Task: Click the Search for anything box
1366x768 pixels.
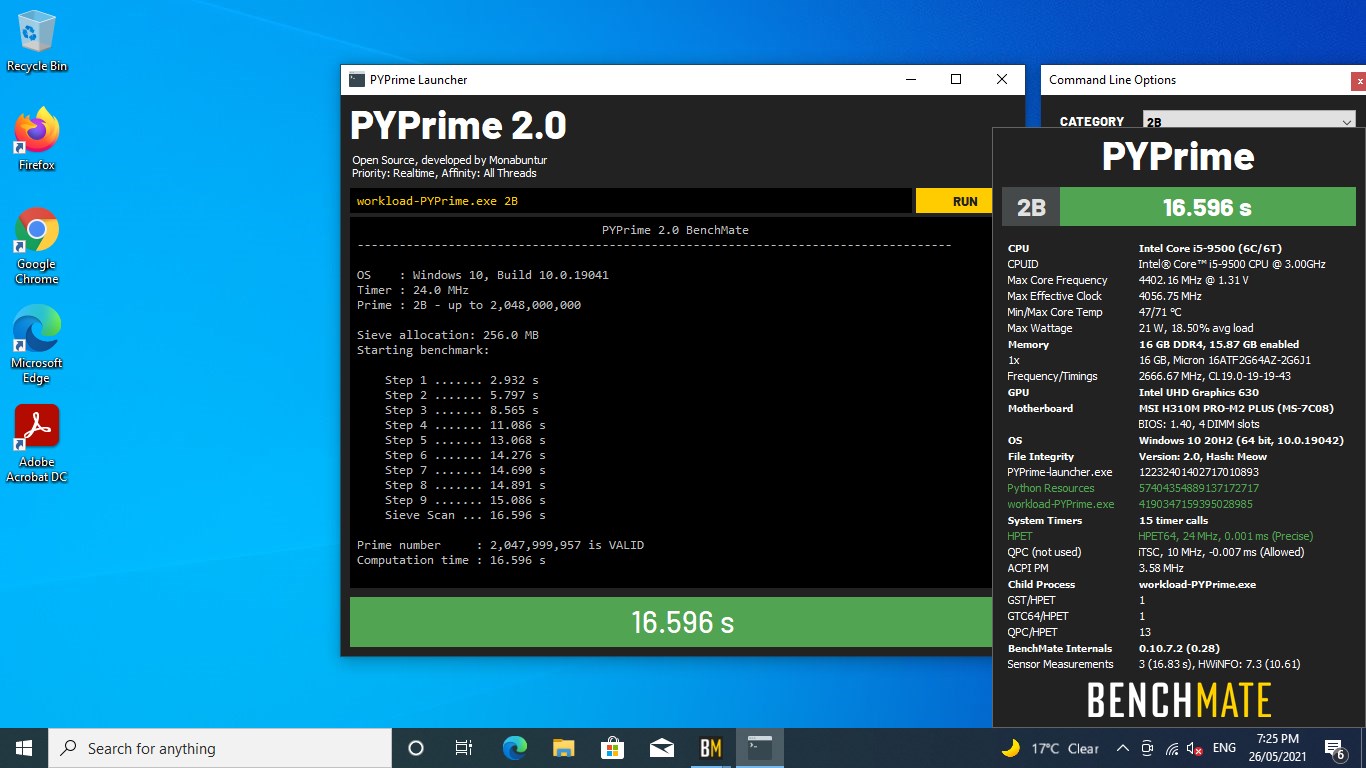Action: tap(220, 748)
